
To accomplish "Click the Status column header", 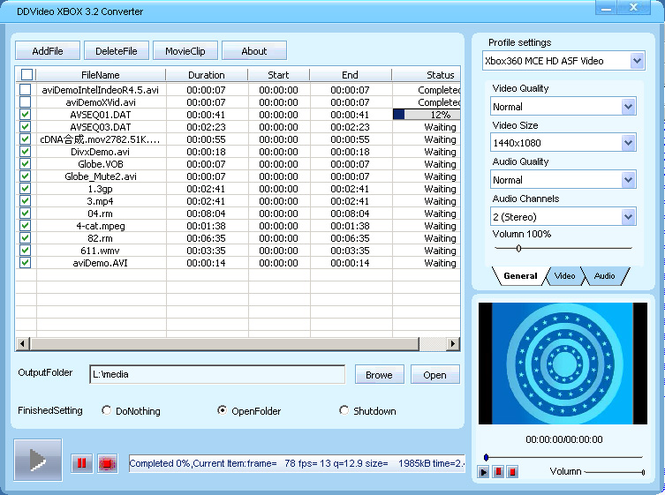I will pos(426,75).
